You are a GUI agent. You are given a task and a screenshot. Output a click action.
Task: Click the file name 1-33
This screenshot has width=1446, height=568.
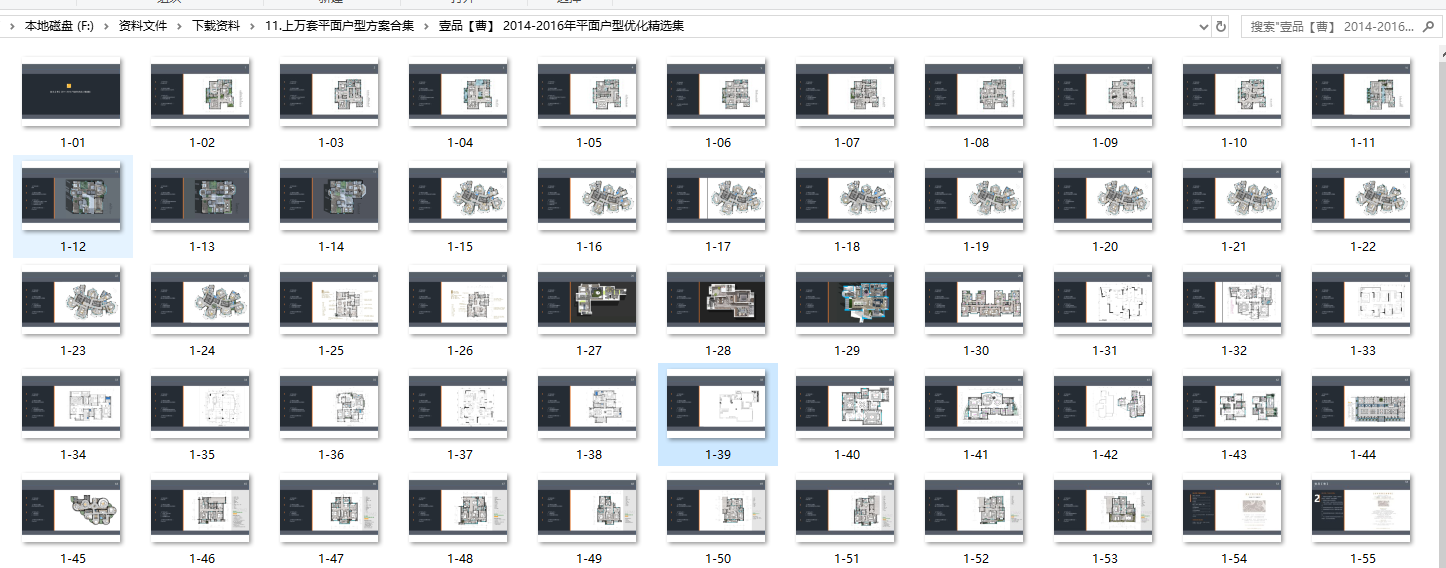[1363, 351]
